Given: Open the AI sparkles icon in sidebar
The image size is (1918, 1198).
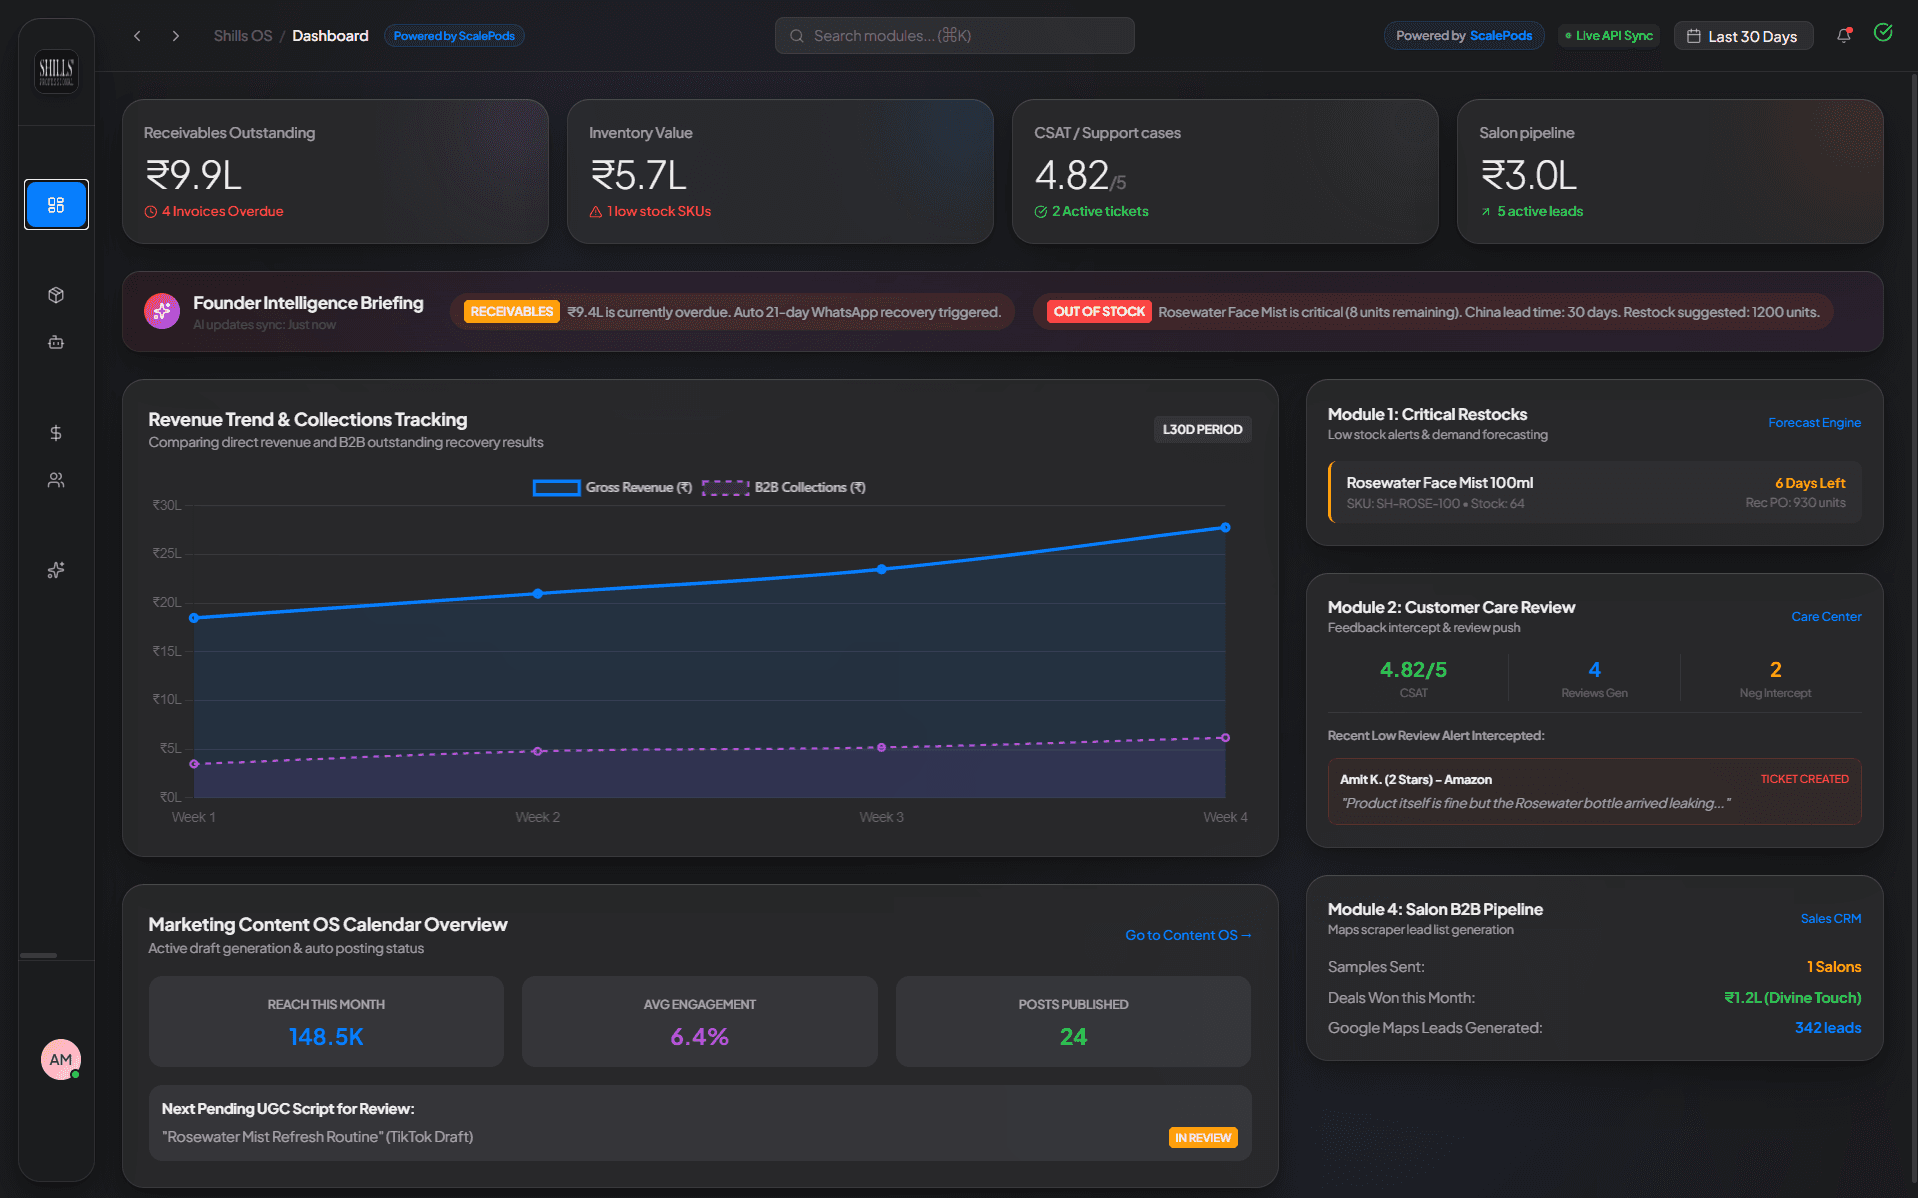Looking at the screenshot, I should coord(56,570).
